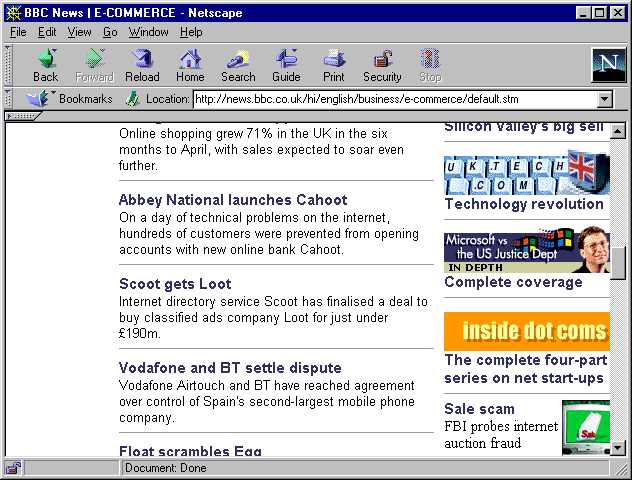Click the Forward navigation icon
The image size is (632, 480).
click(x=95, y=58)
